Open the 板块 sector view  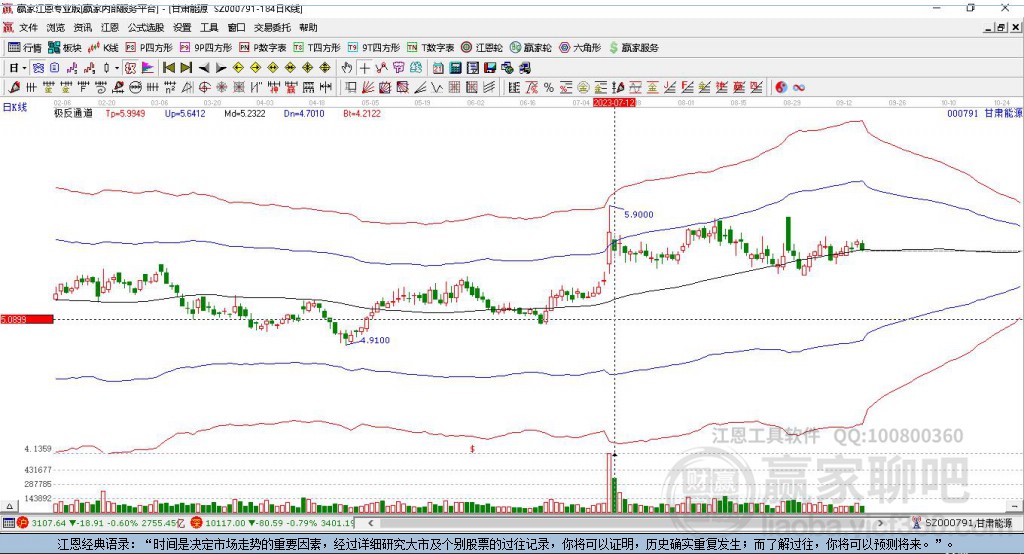[64, 48]
